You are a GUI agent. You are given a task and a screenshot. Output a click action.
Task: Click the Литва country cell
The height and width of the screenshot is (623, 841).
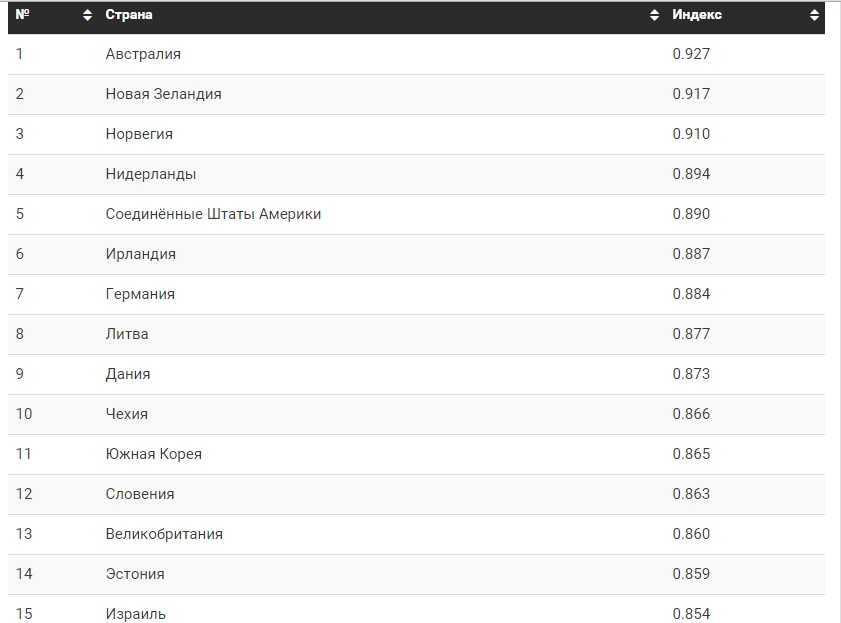(127, 334)
